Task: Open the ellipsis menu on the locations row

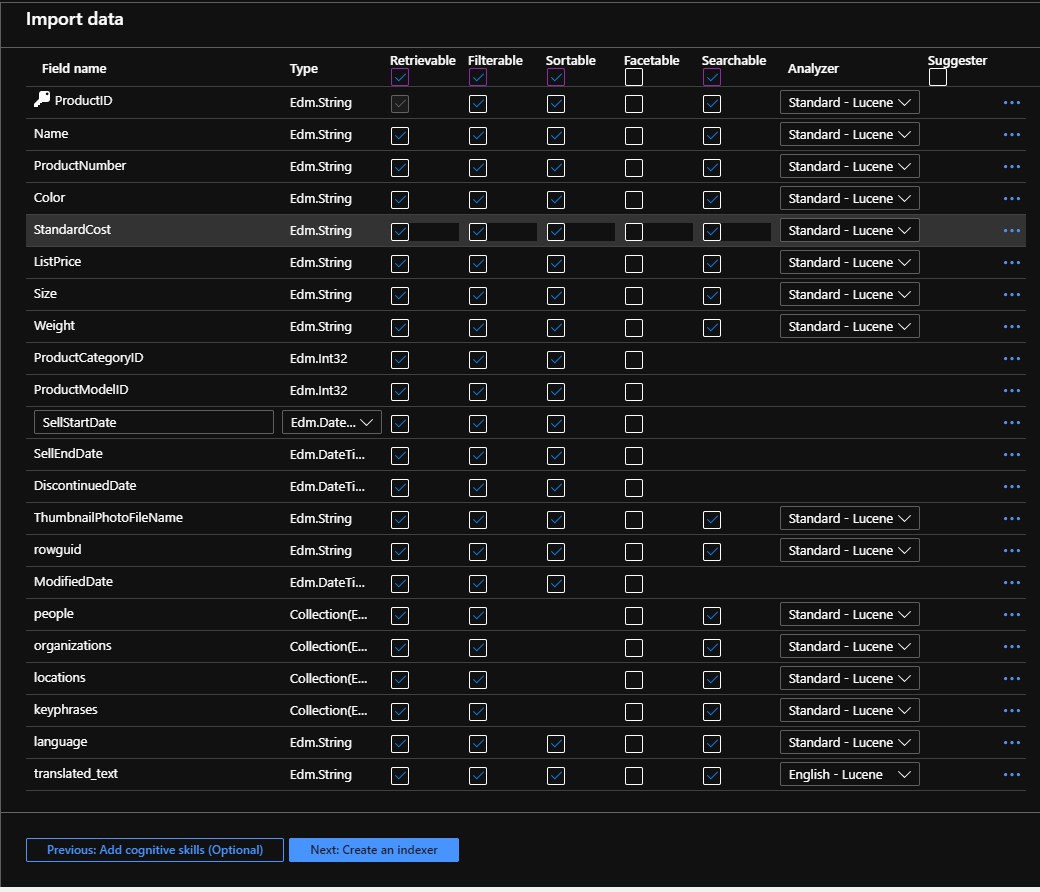Action: point(1011,678)
